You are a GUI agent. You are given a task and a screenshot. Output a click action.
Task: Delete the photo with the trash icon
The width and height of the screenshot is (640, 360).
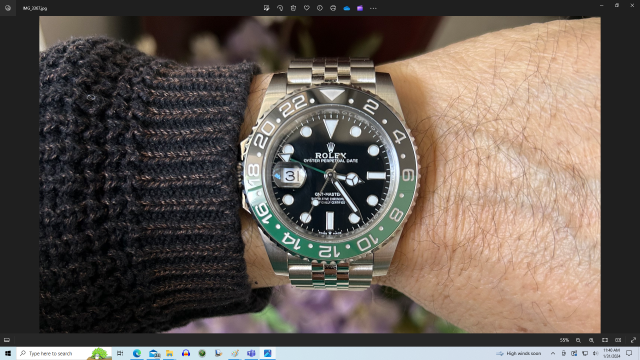click(x=293, y=8)
